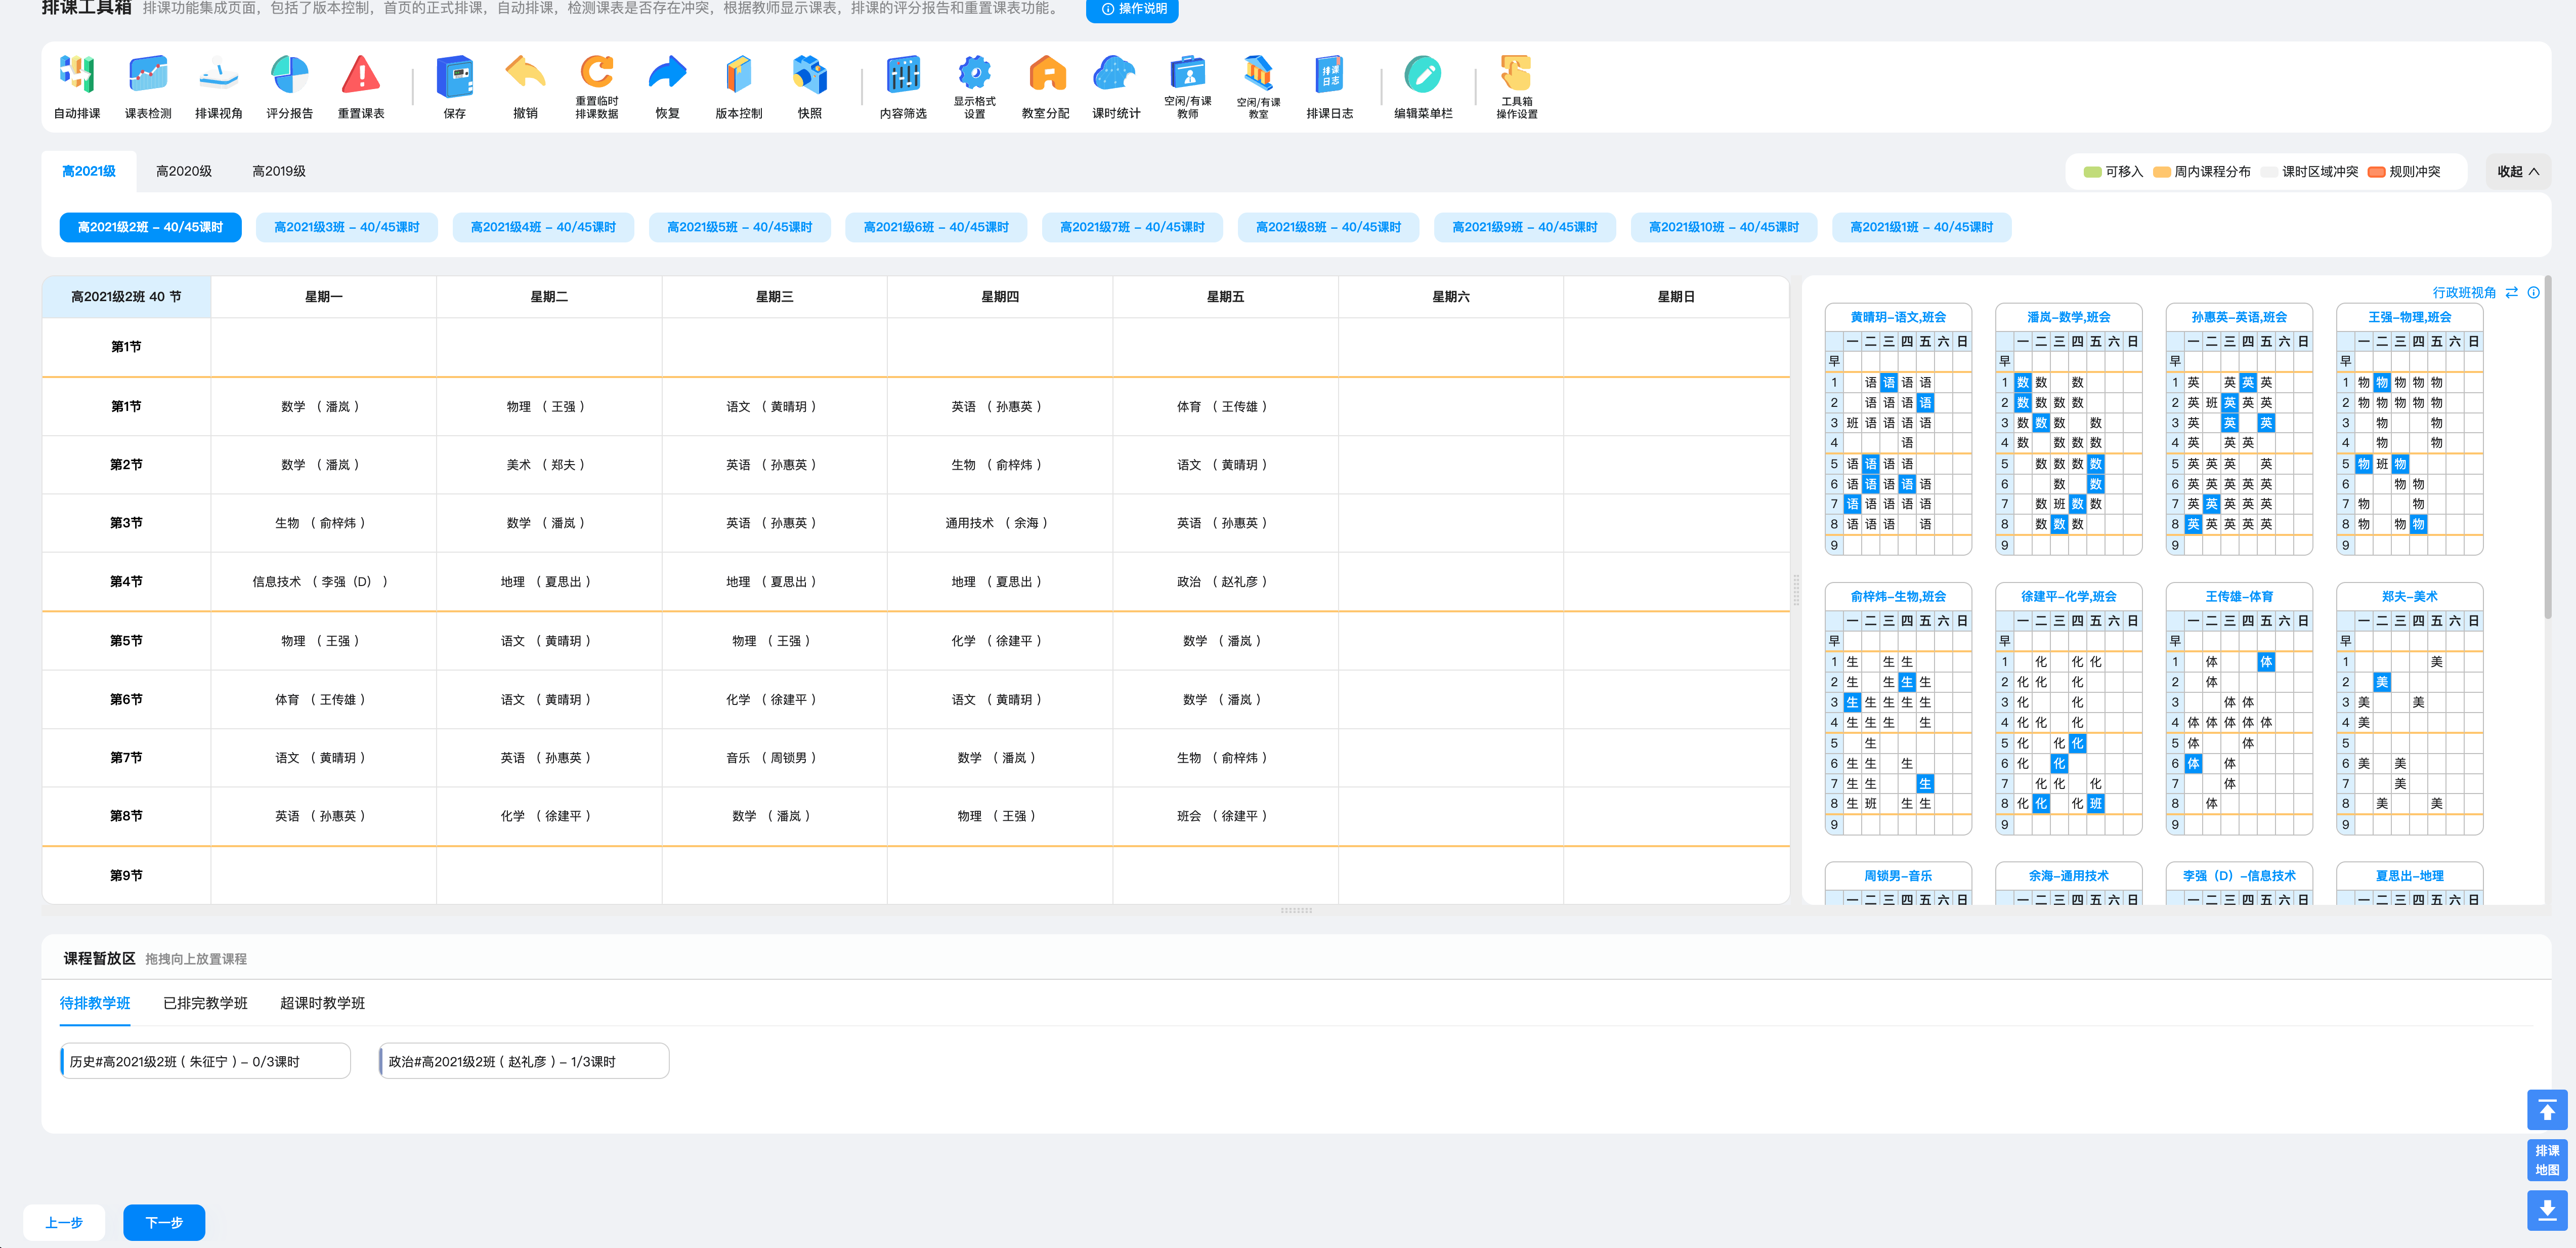Select class 高2021级1班 – 40/45课时
Image resolution: width=2576 pixels, height=1248 pixels.
coord(1922,227)
